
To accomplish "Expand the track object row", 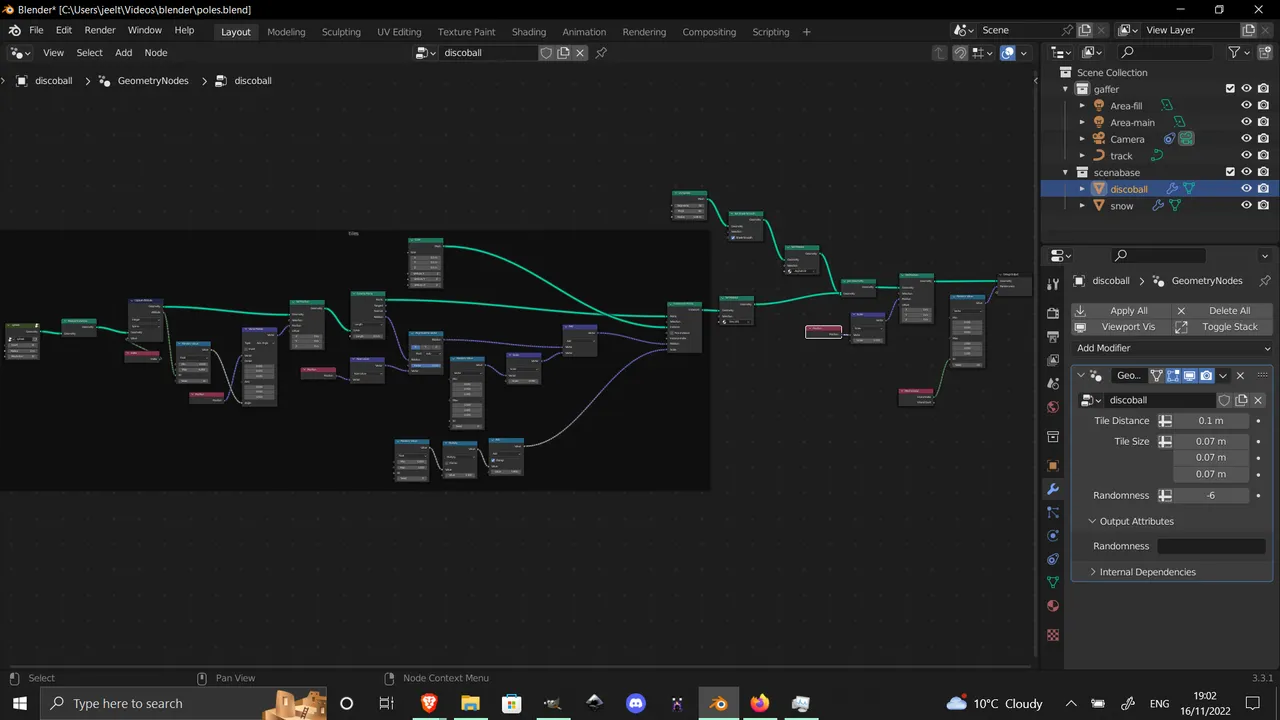I will (1081, 156).
